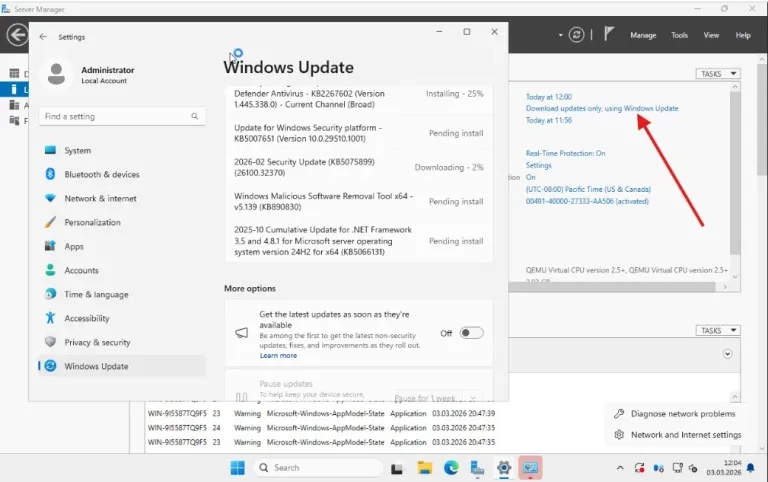Image resolution: width=768 pixels, height=482 pixels.
Task: Click the product ID activated link
Action: coord(587,201)
